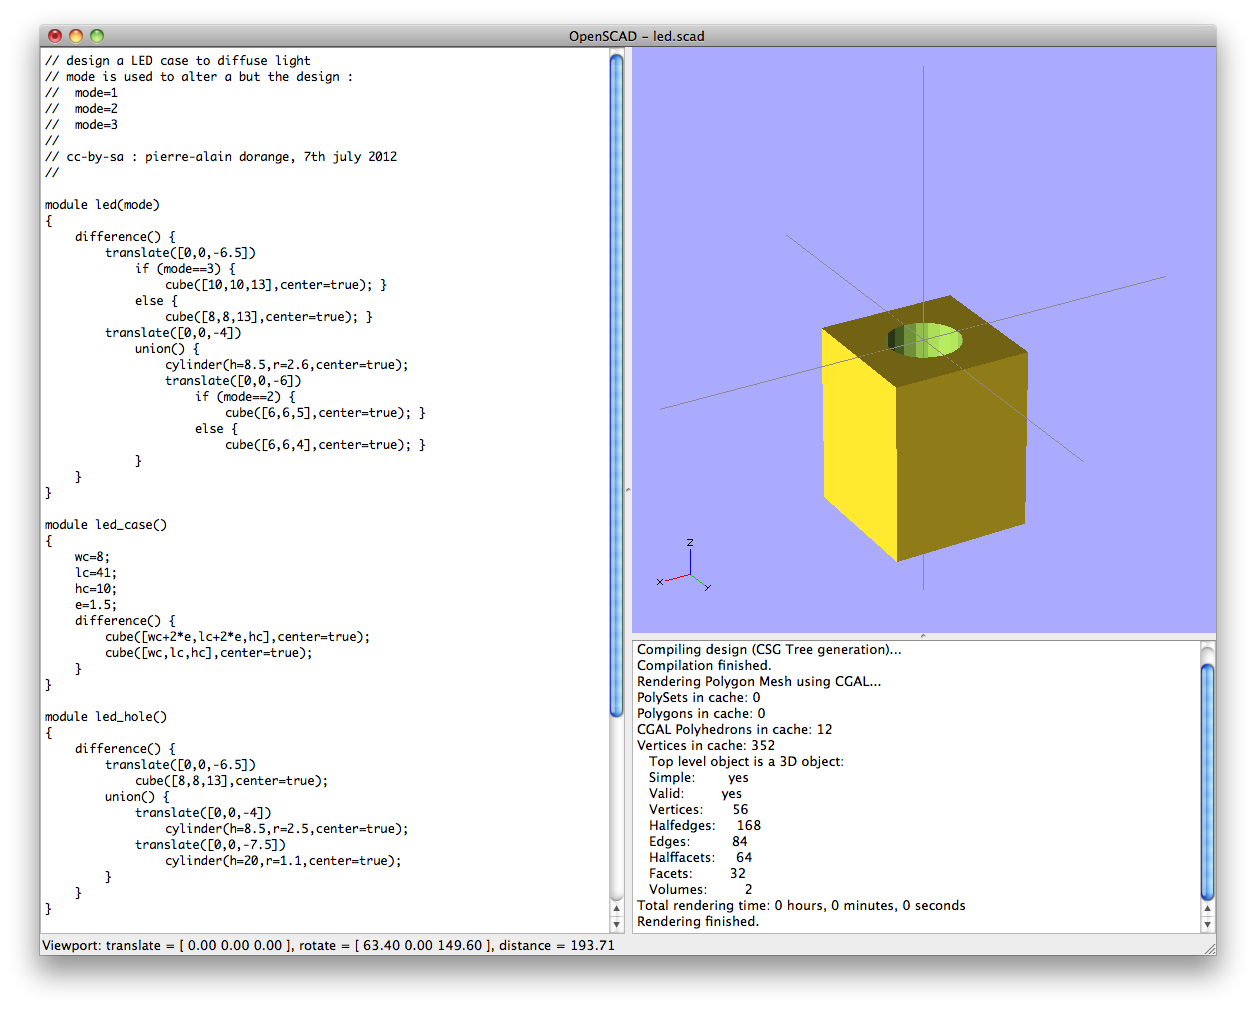
Task: Click the 'Total rendering time' console line
Action: pos(800,905)
